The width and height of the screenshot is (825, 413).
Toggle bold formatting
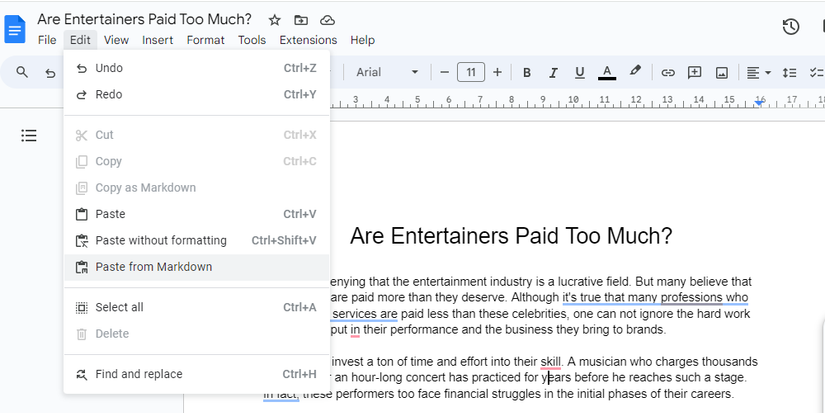coord(526,72)
